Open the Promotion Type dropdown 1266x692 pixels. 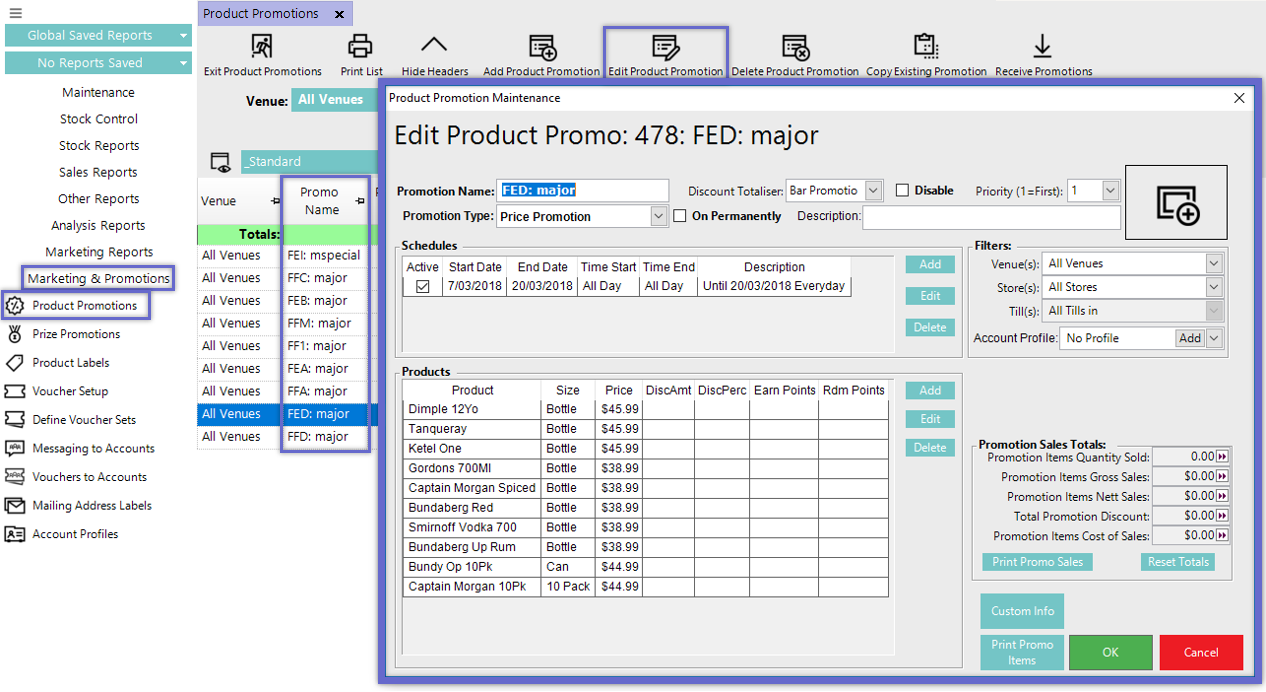coord(658,216)
